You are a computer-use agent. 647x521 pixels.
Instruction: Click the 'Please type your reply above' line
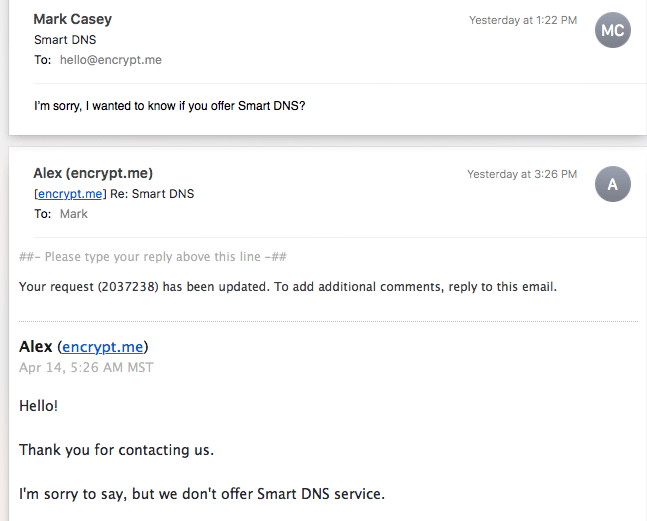153,257
